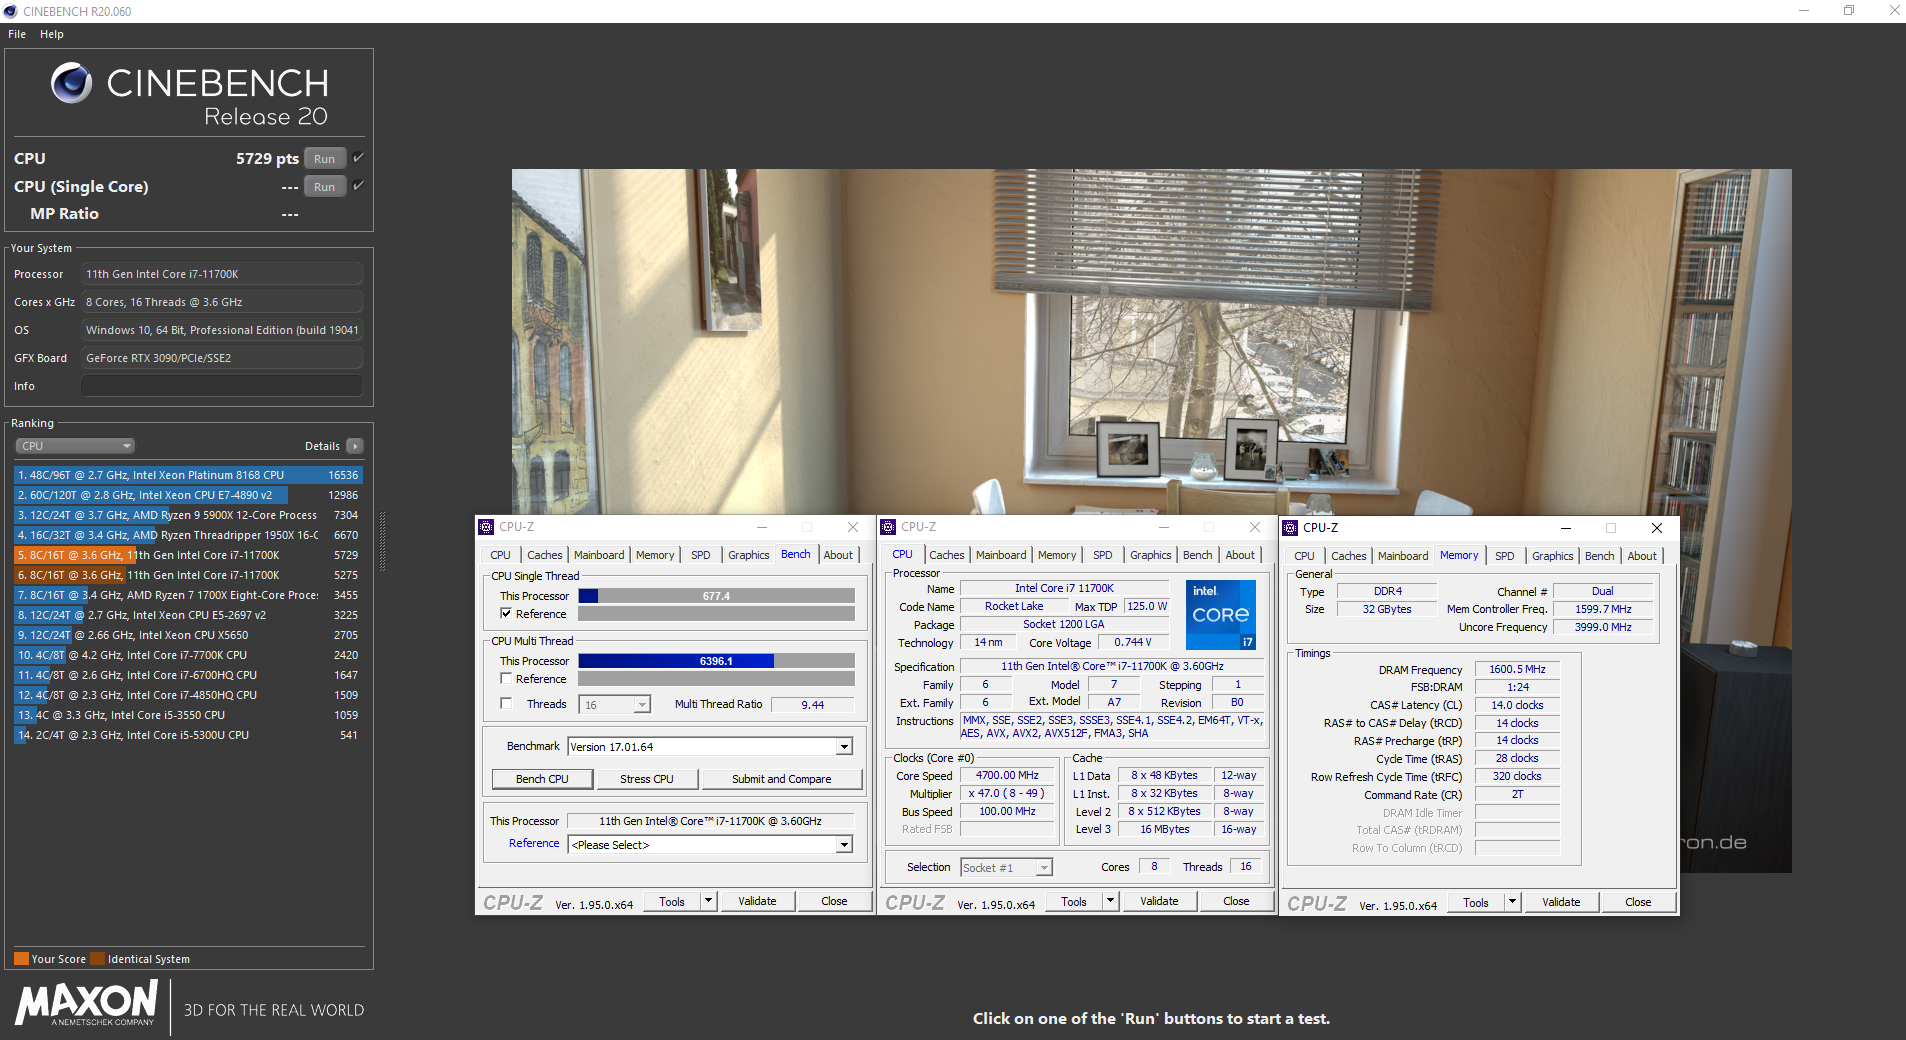This screenshot has width=1906, height=1040.
Task: Click the Max TDP 125.0 W value
Action: 1147,606
